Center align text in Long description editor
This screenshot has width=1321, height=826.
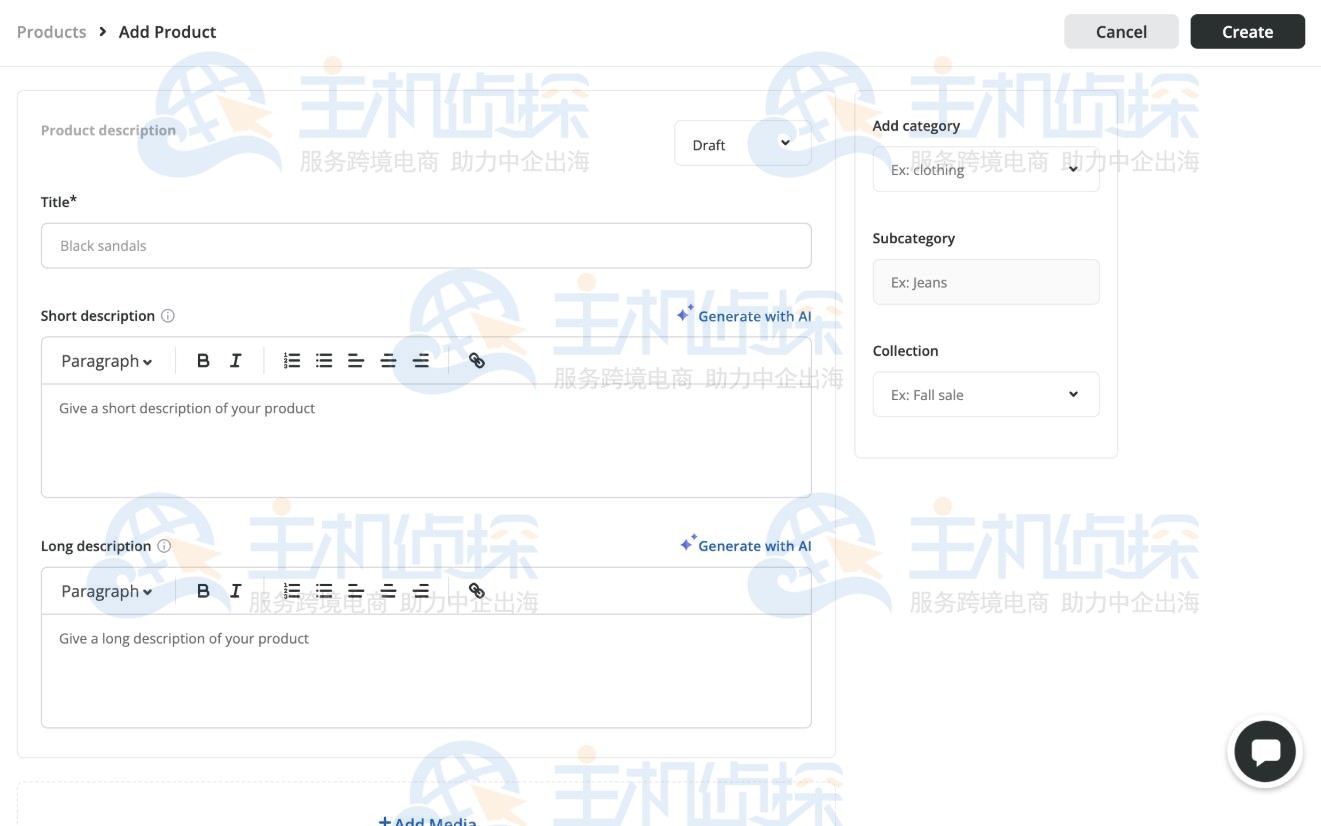tap(388, 591)
